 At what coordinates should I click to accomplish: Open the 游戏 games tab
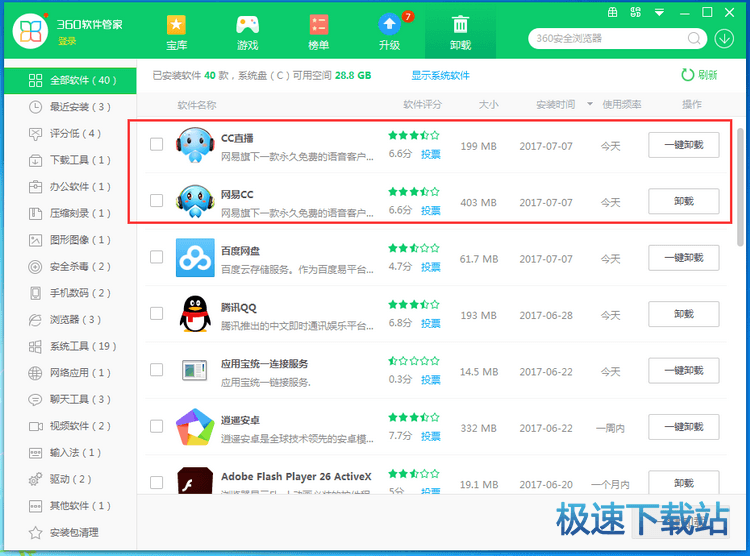click(x=247, y=33)
